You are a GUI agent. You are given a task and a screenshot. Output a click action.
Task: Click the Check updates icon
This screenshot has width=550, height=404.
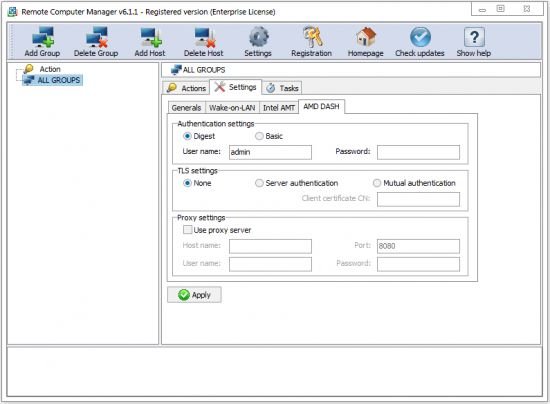coord(420,37)
